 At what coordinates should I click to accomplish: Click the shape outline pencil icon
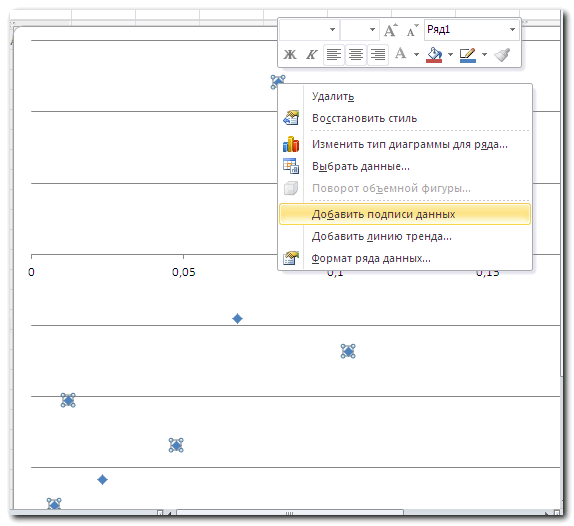pos(468,55)
